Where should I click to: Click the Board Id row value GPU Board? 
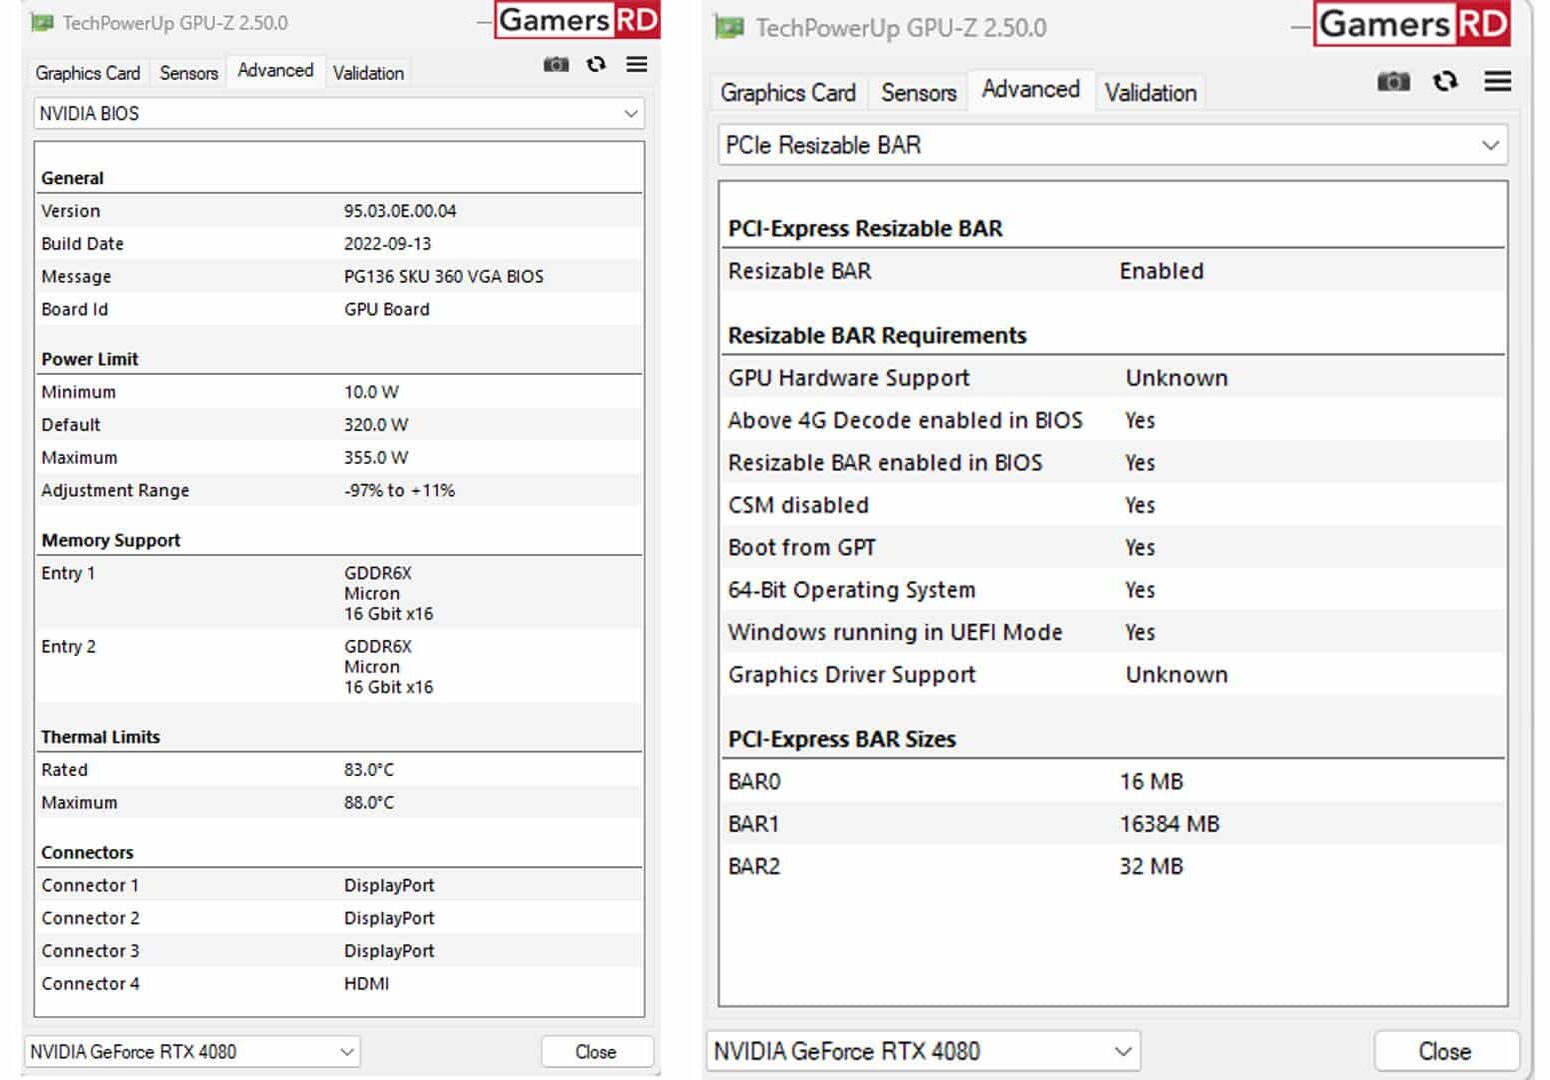(387, 310)
